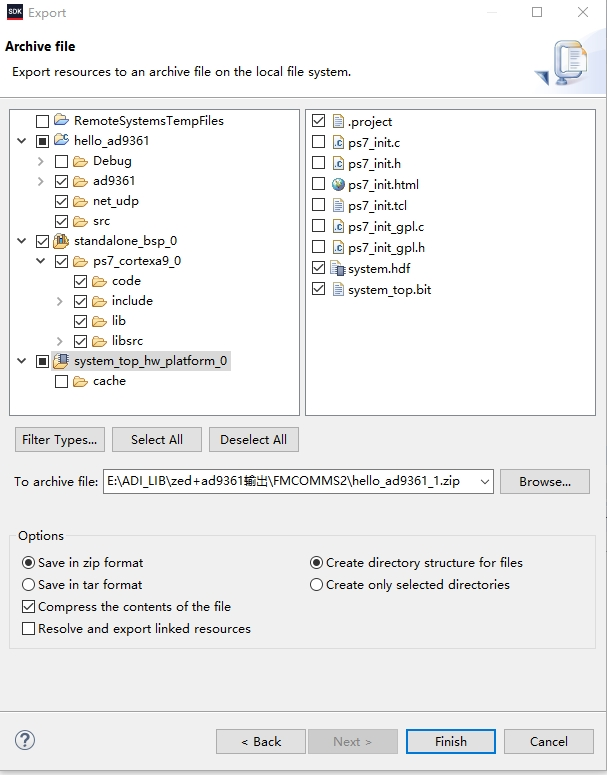Click the RemoteSystemsTempFiles folder icon
Image resolution: width=607 pixels, height=775 pixels.
pos(61,120)
